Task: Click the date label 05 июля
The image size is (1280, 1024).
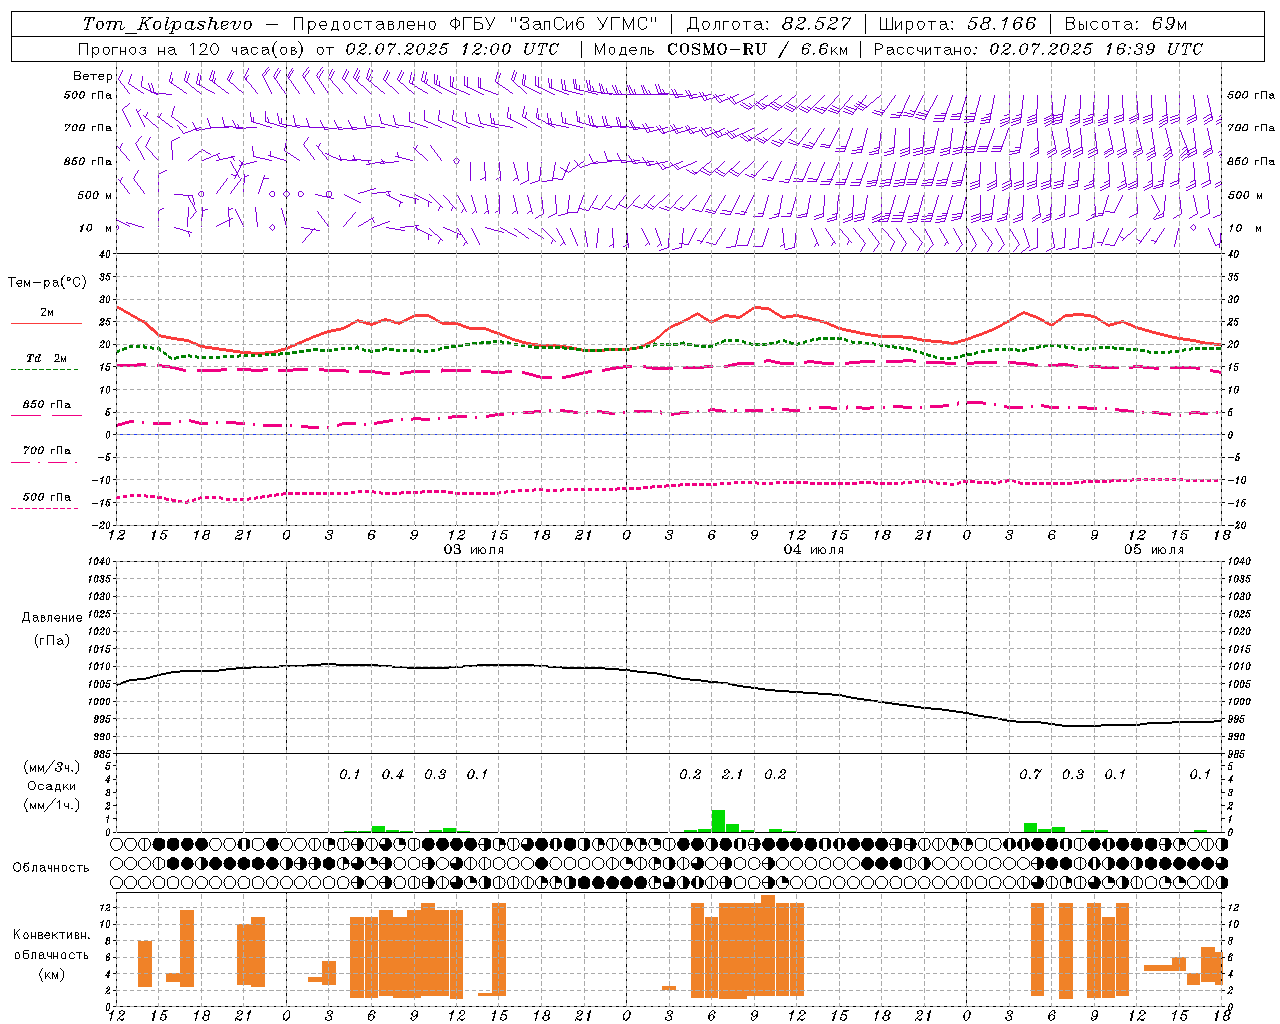Action: (1154, 550)
